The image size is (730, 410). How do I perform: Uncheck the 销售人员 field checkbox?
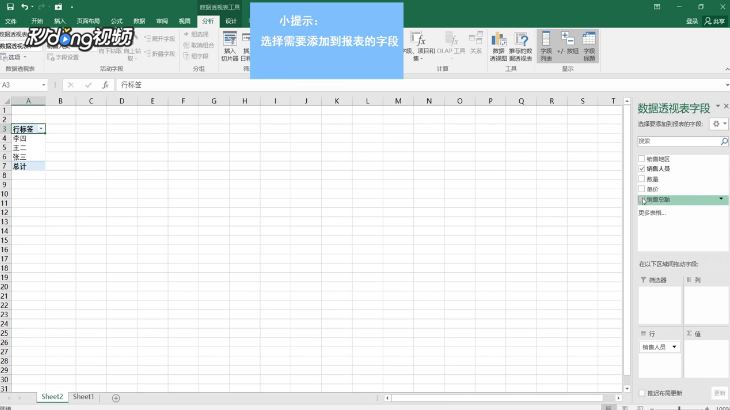[642, 168]
